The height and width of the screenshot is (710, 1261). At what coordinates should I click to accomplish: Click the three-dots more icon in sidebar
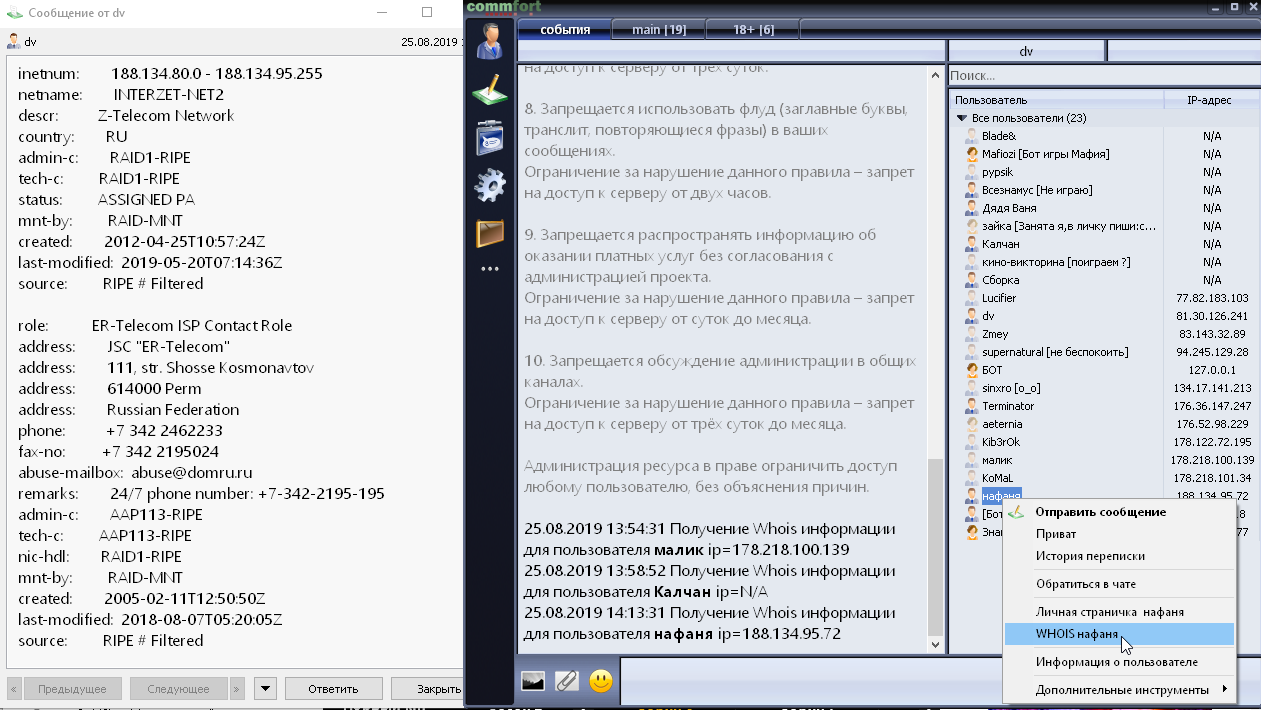pos(490,269)
